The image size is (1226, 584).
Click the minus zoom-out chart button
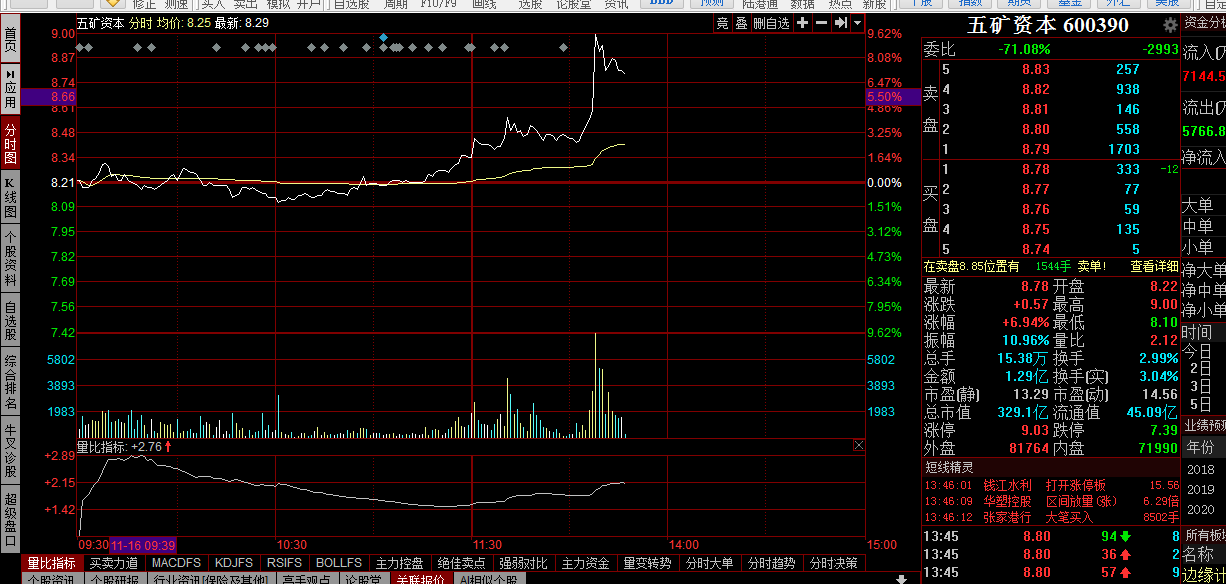click(x=821, y=23)
